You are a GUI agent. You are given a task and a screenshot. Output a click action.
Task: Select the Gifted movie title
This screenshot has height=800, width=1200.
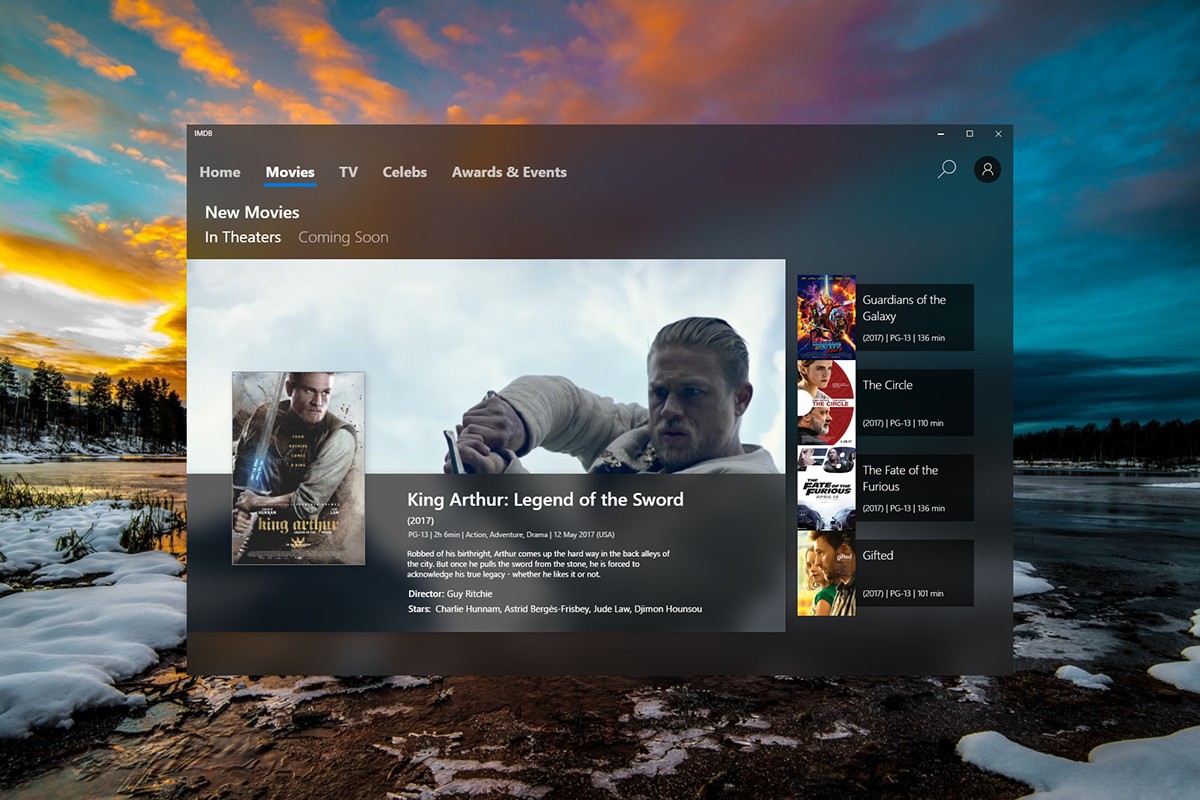point(878,556)
